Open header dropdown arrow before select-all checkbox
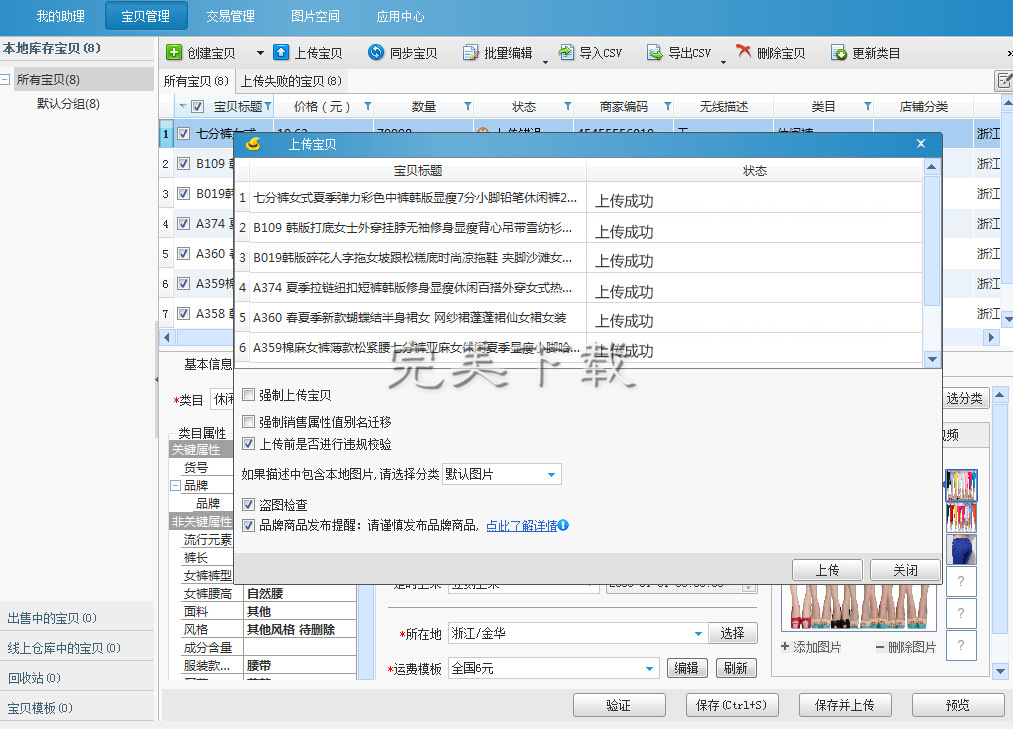This screenshot has width=1013, height=729. tap(183, 105)
